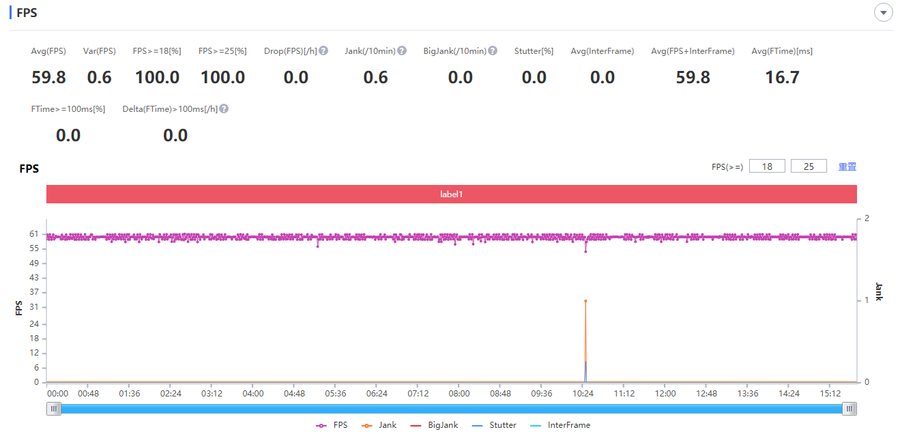Collapse the FPS panel with top-right arrow

coord(882,13)
